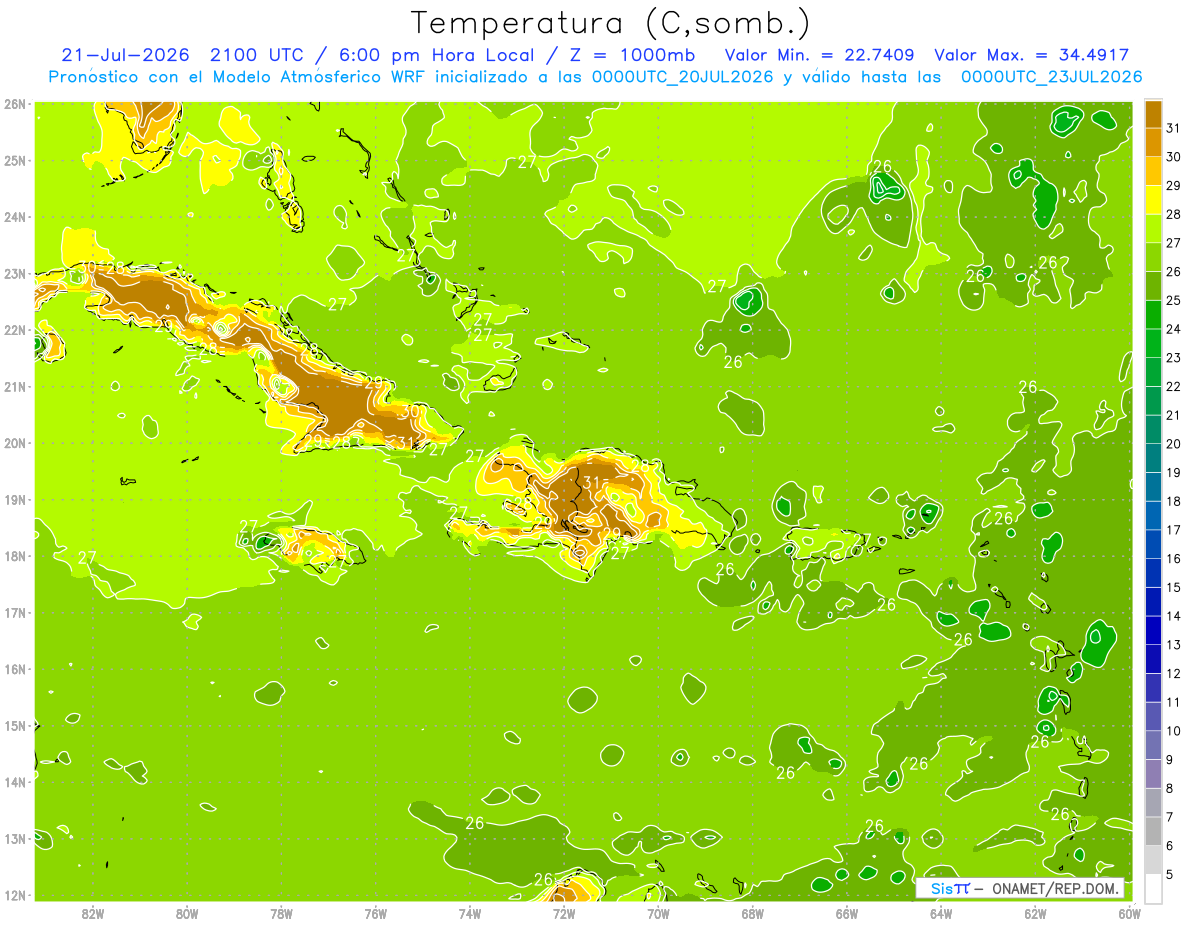Click the color bar label 29
Screen dimensions: 1200x927
click(1174, 185)
